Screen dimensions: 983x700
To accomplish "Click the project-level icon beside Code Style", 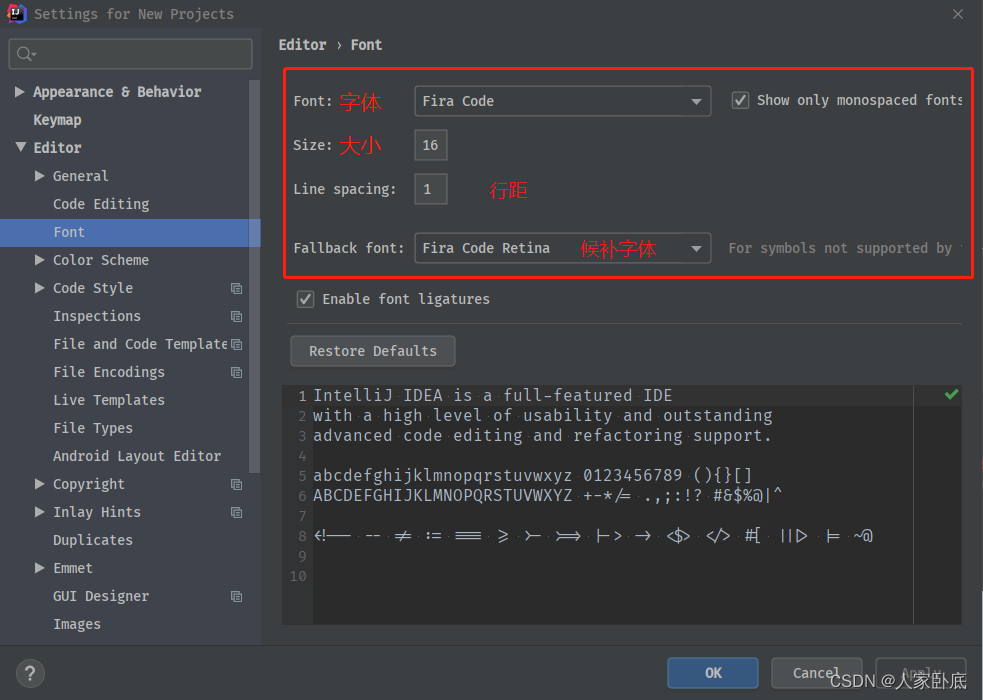I will (x=236, y=288).
